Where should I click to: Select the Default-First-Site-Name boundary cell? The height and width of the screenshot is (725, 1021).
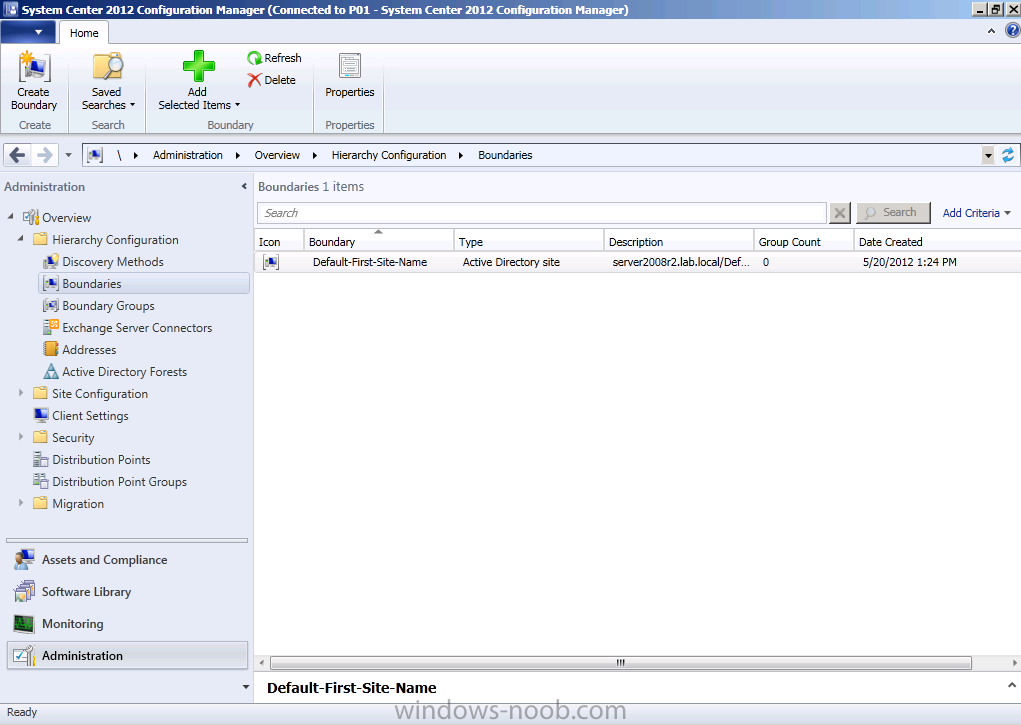point(370,262)
